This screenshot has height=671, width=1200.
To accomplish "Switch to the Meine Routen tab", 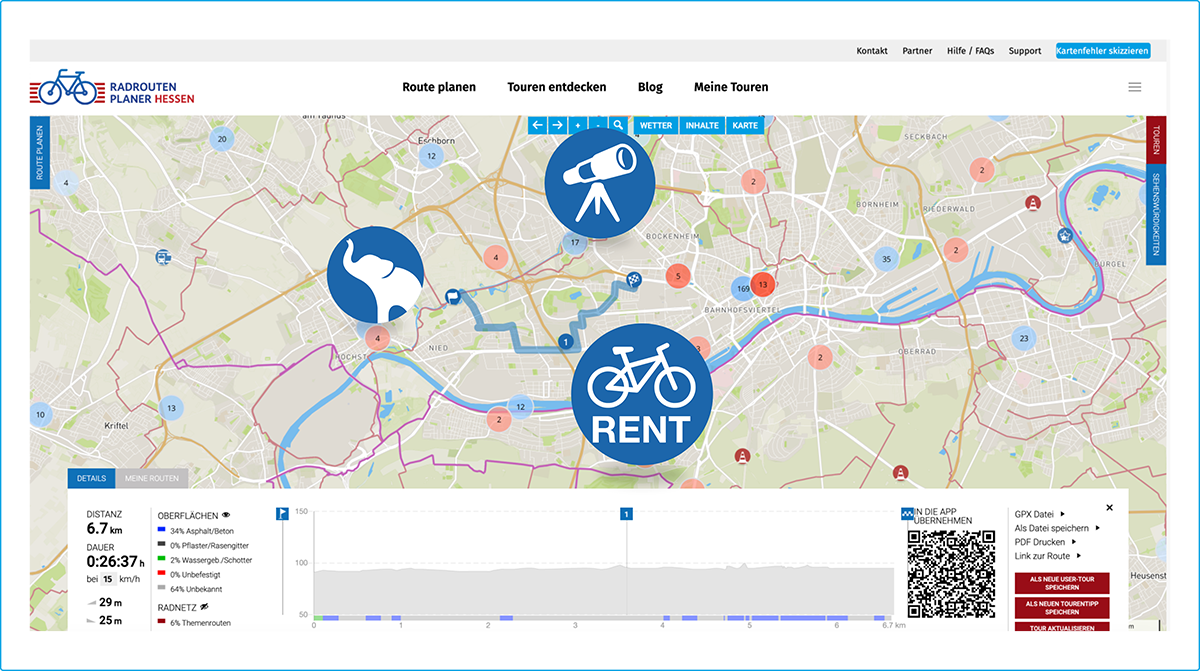I will pos(151,478).
